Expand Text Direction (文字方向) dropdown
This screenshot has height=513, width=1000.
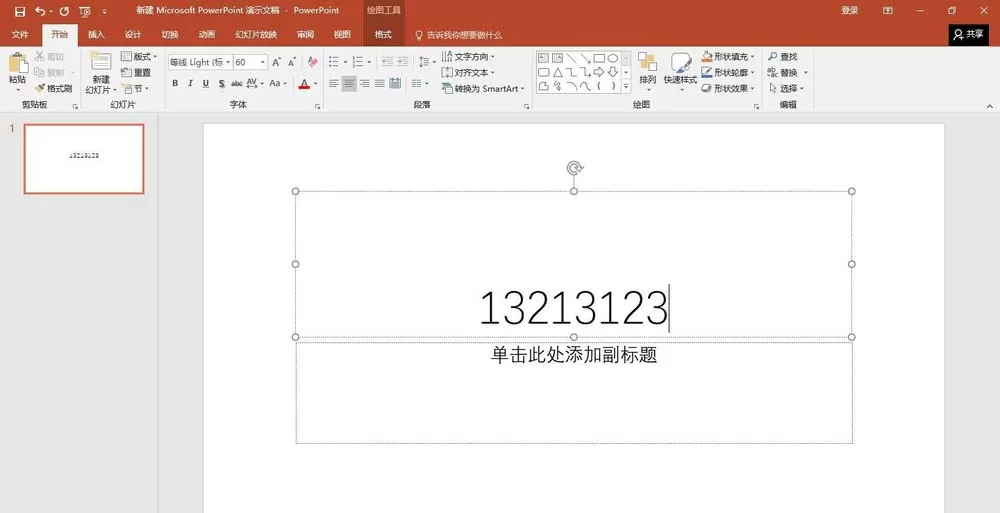coord(469,57)
